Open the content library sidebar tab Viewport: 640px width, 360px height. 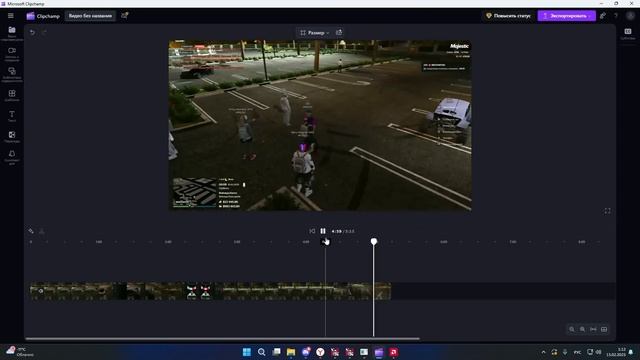12,75
